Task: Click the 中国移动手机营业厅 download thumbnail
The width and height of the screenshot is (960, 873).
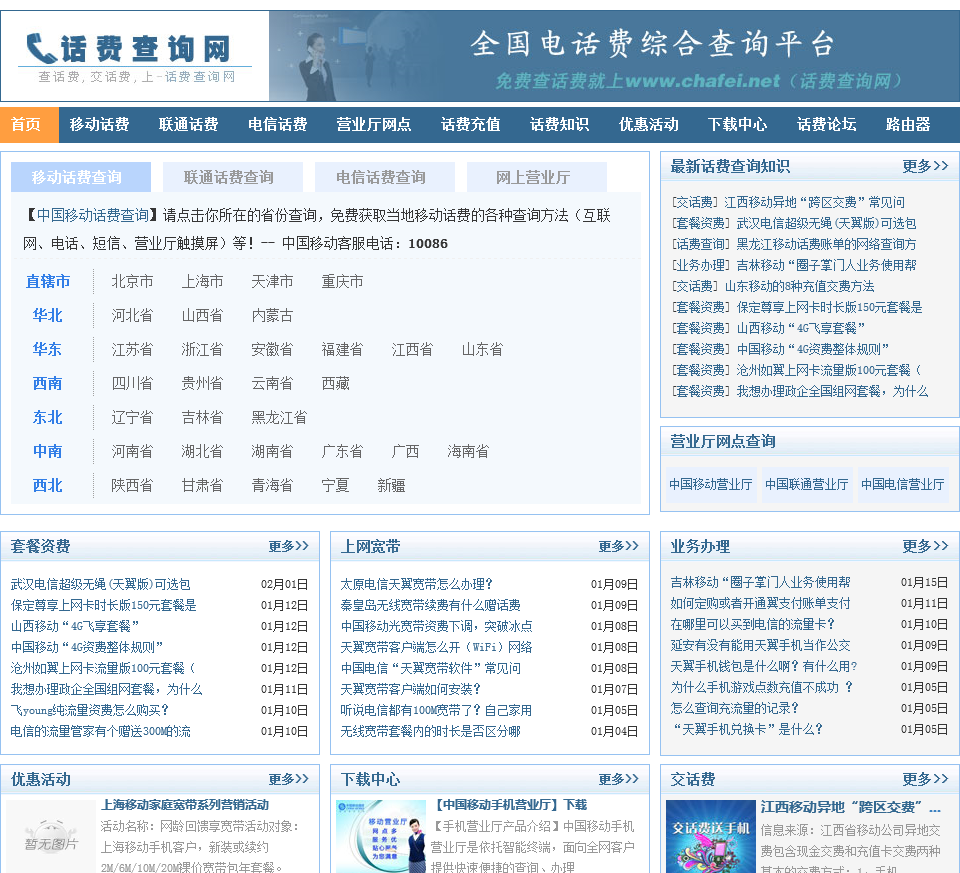Action: coord(381,836)
